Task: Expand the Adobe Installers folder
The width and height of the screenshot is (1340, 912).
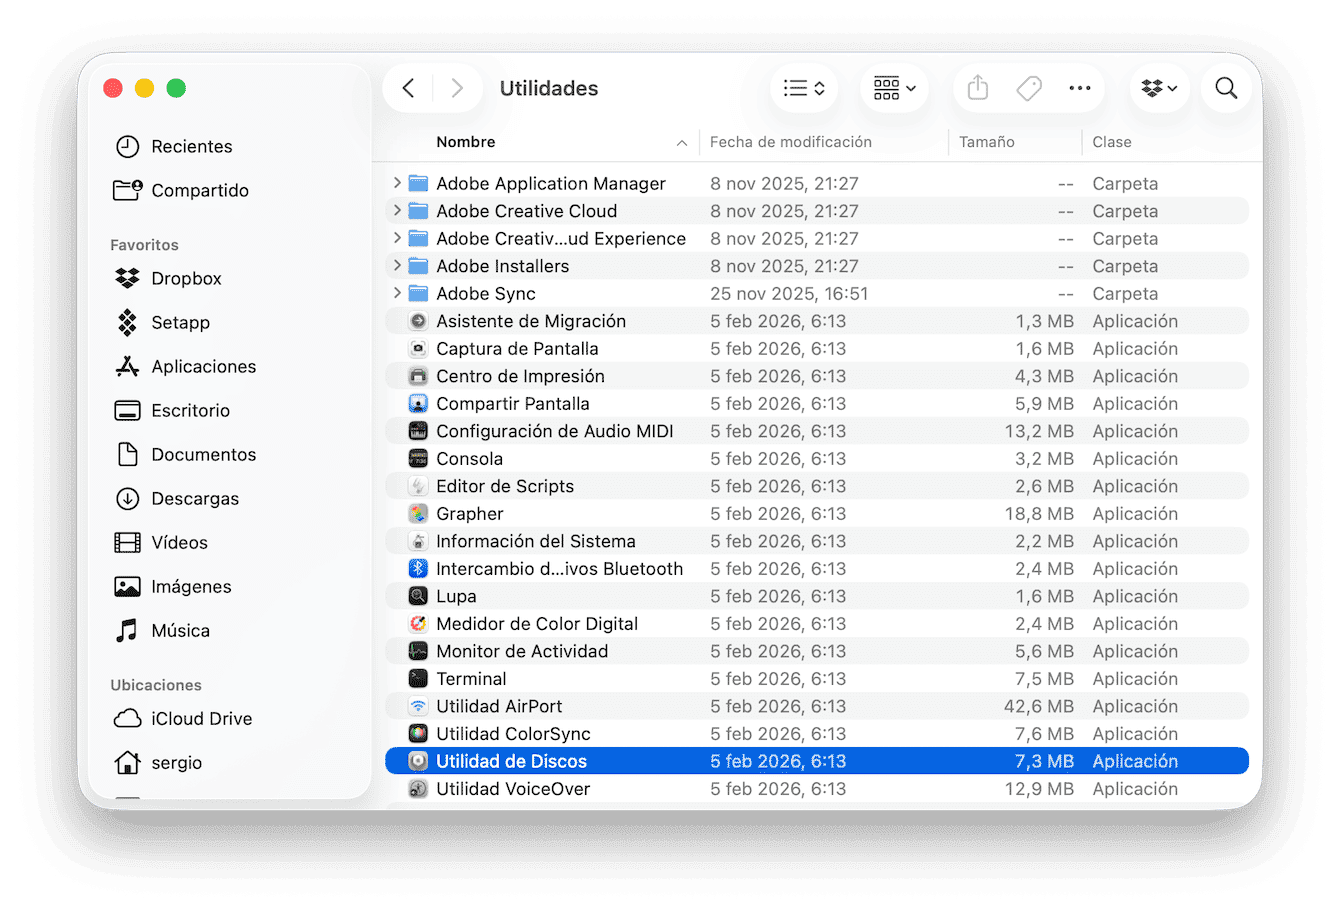Action: 397,265
